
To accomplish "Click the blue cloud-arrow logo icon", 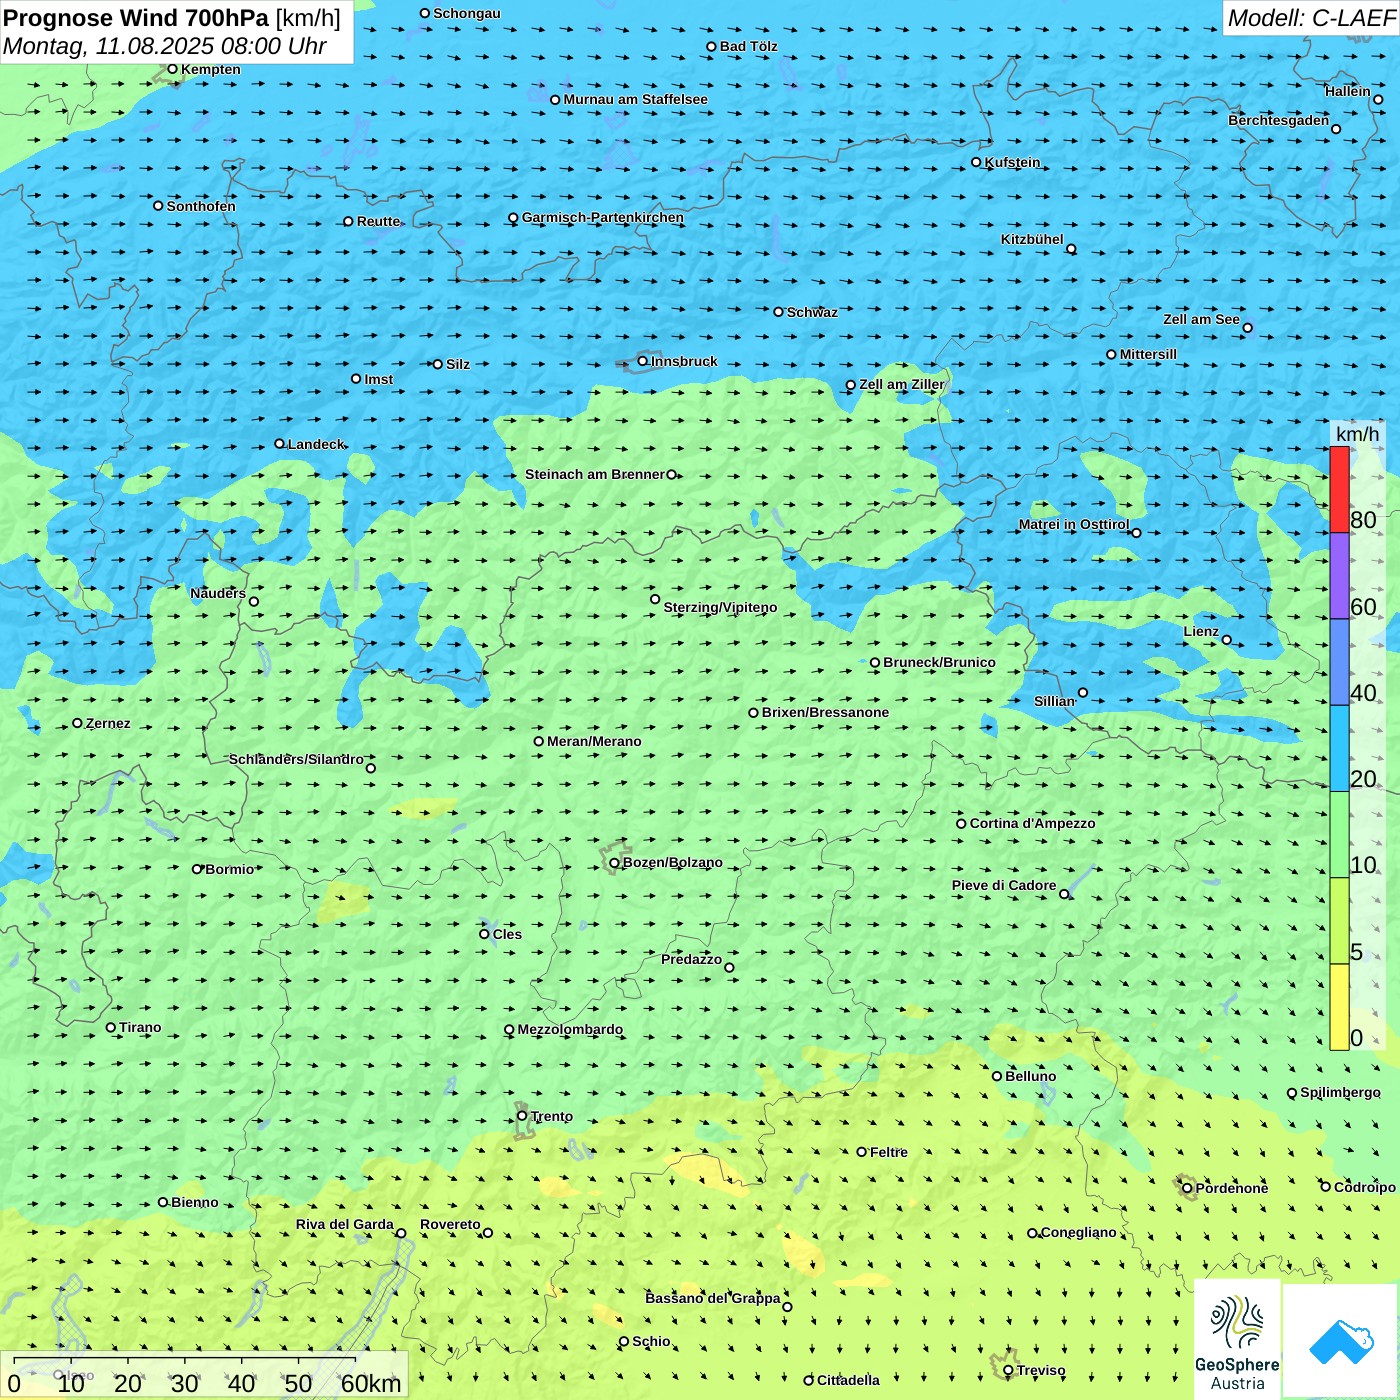I will (1341, 1341).
